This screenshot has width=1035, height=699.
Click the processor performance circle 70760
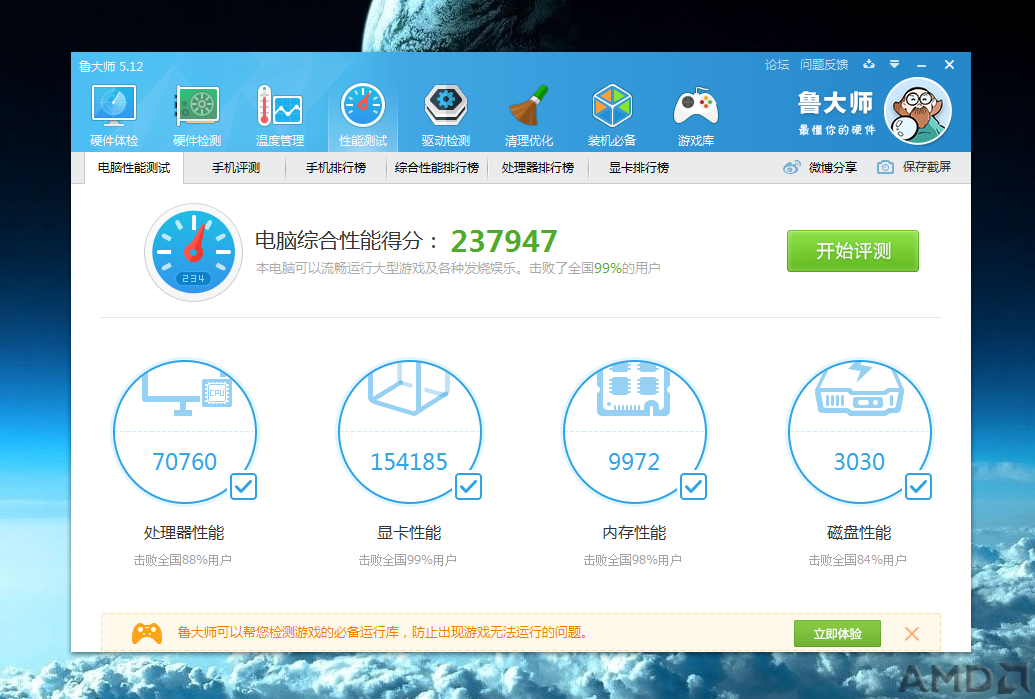(184, 432)
